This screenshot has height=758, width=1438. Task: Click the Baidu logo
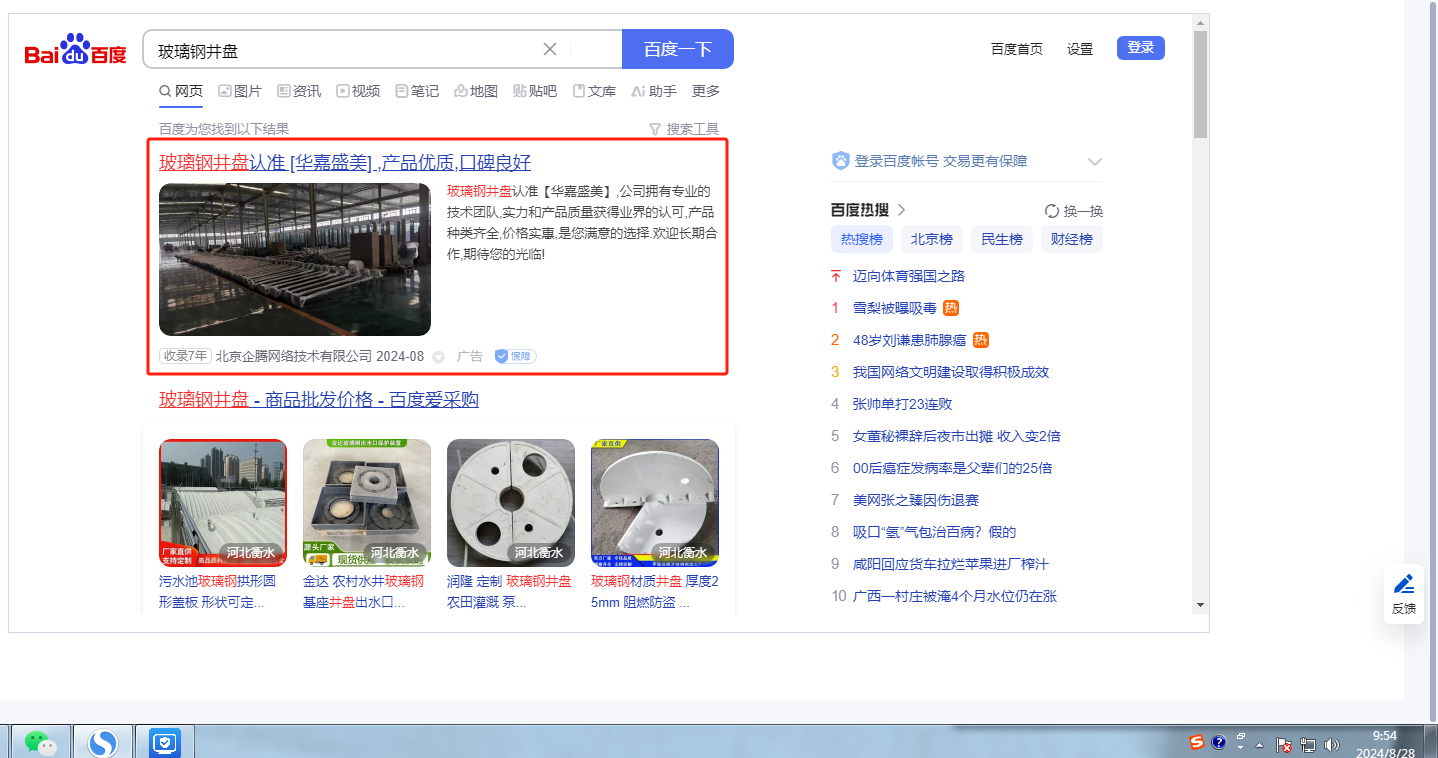click(x=76, y=49)
